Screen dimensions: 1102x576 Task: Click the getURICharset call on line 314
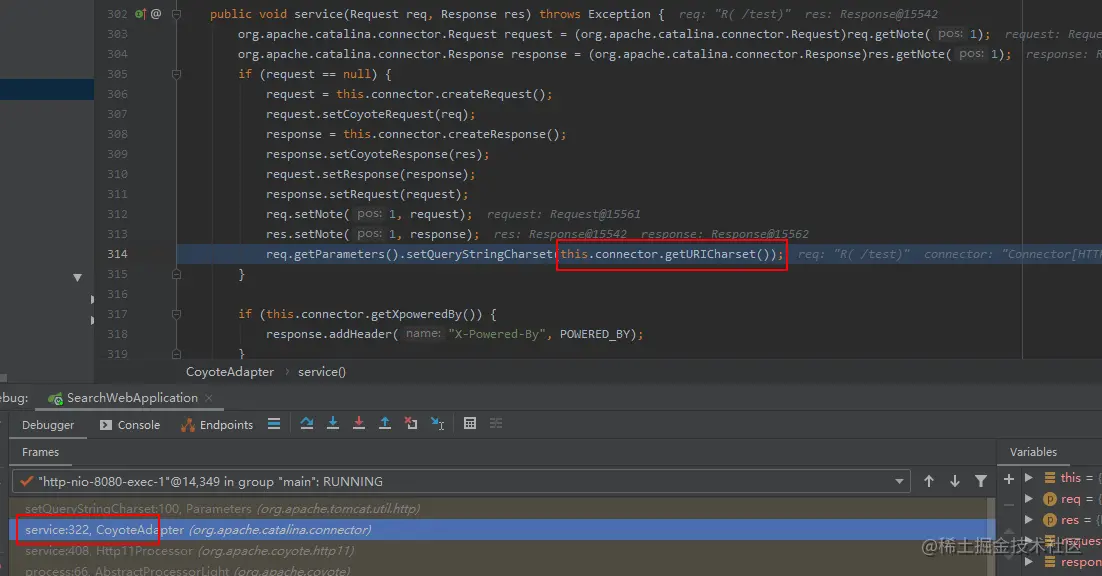click(x=711, y=254)
